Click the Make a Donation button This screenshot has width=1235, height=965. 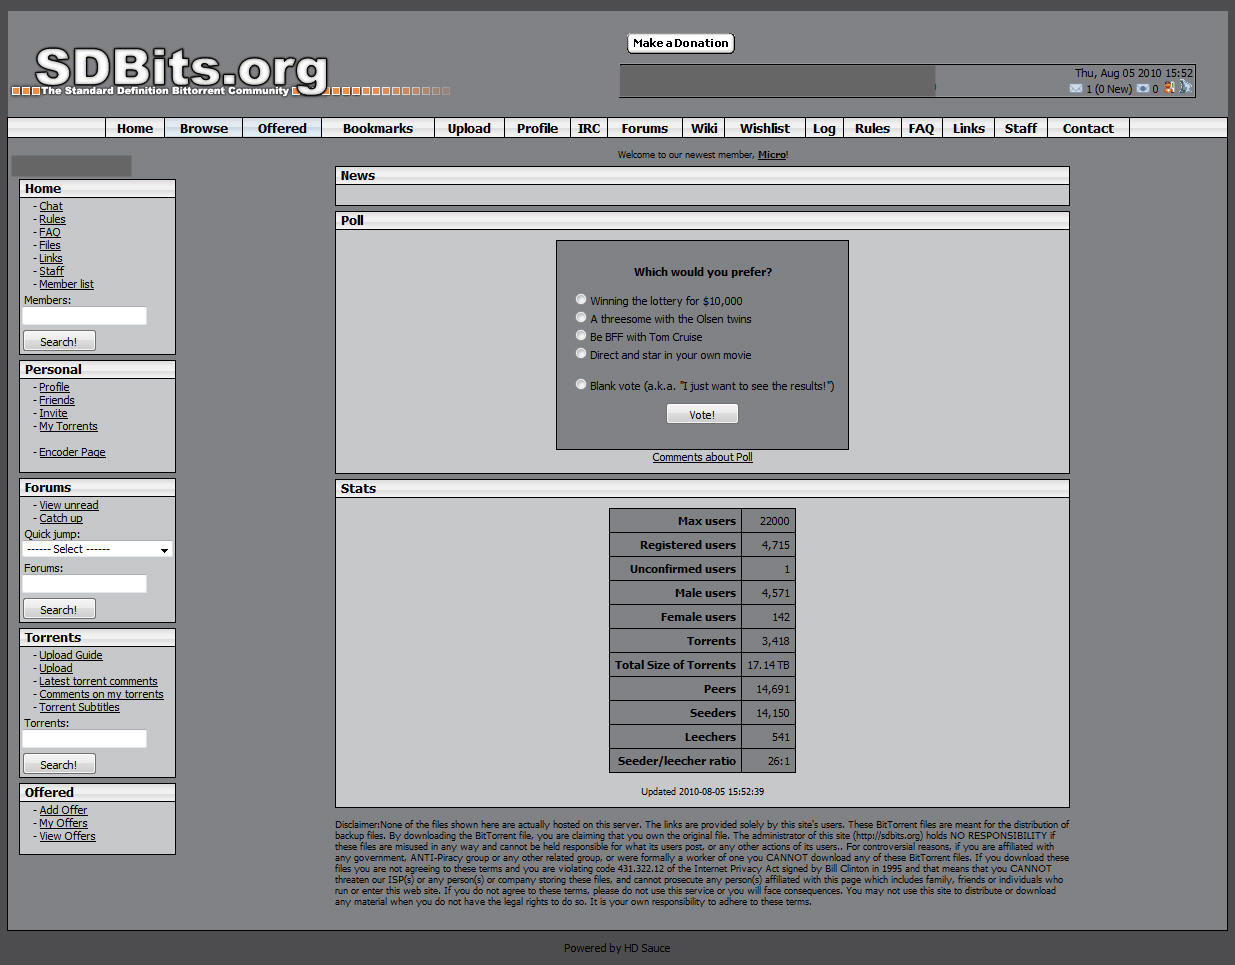click(x=681, y=43)
